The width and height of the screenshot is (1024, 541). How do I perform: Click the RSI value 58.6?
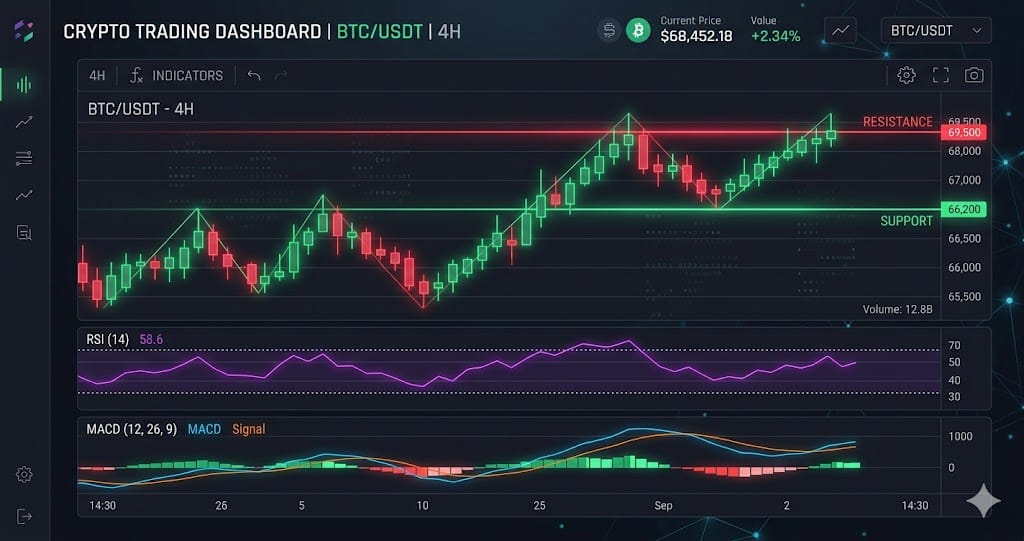(x=151, y=339)
